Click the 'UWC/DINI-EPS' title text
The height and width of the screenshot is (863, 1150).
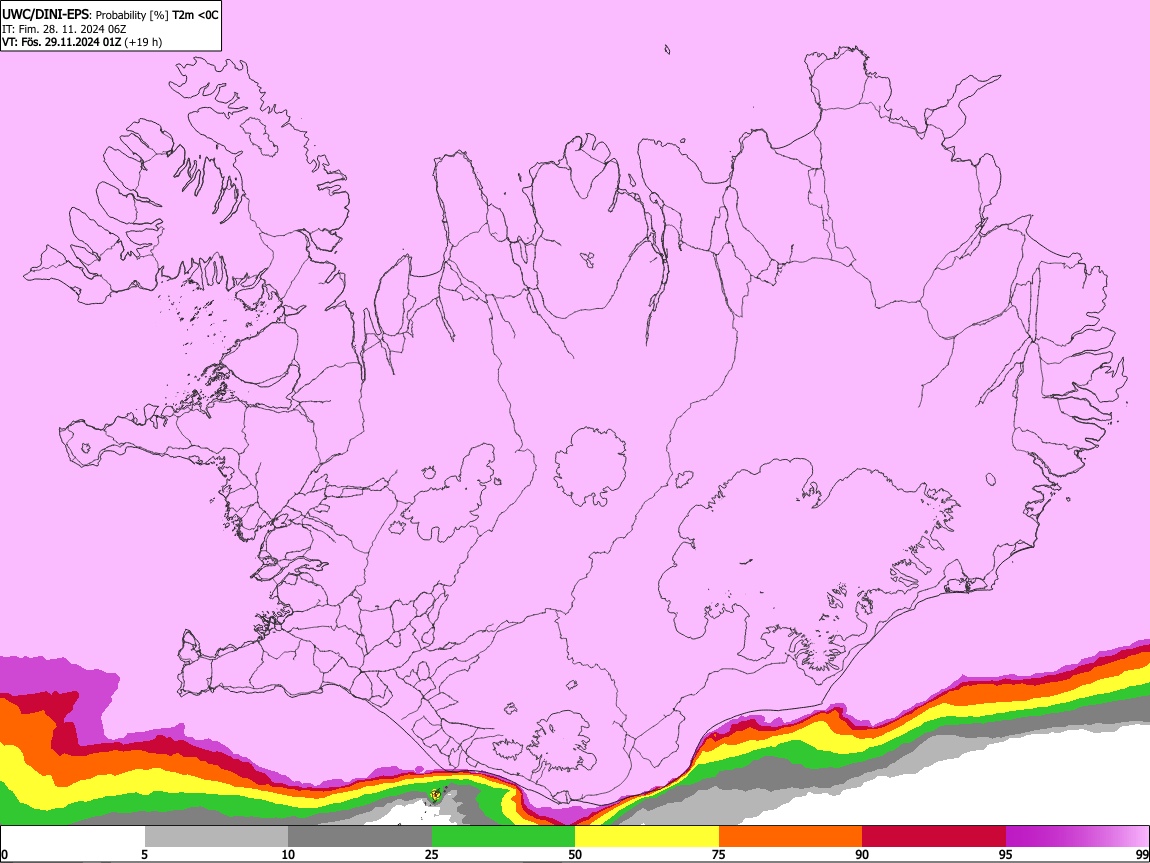pos(44,15)
